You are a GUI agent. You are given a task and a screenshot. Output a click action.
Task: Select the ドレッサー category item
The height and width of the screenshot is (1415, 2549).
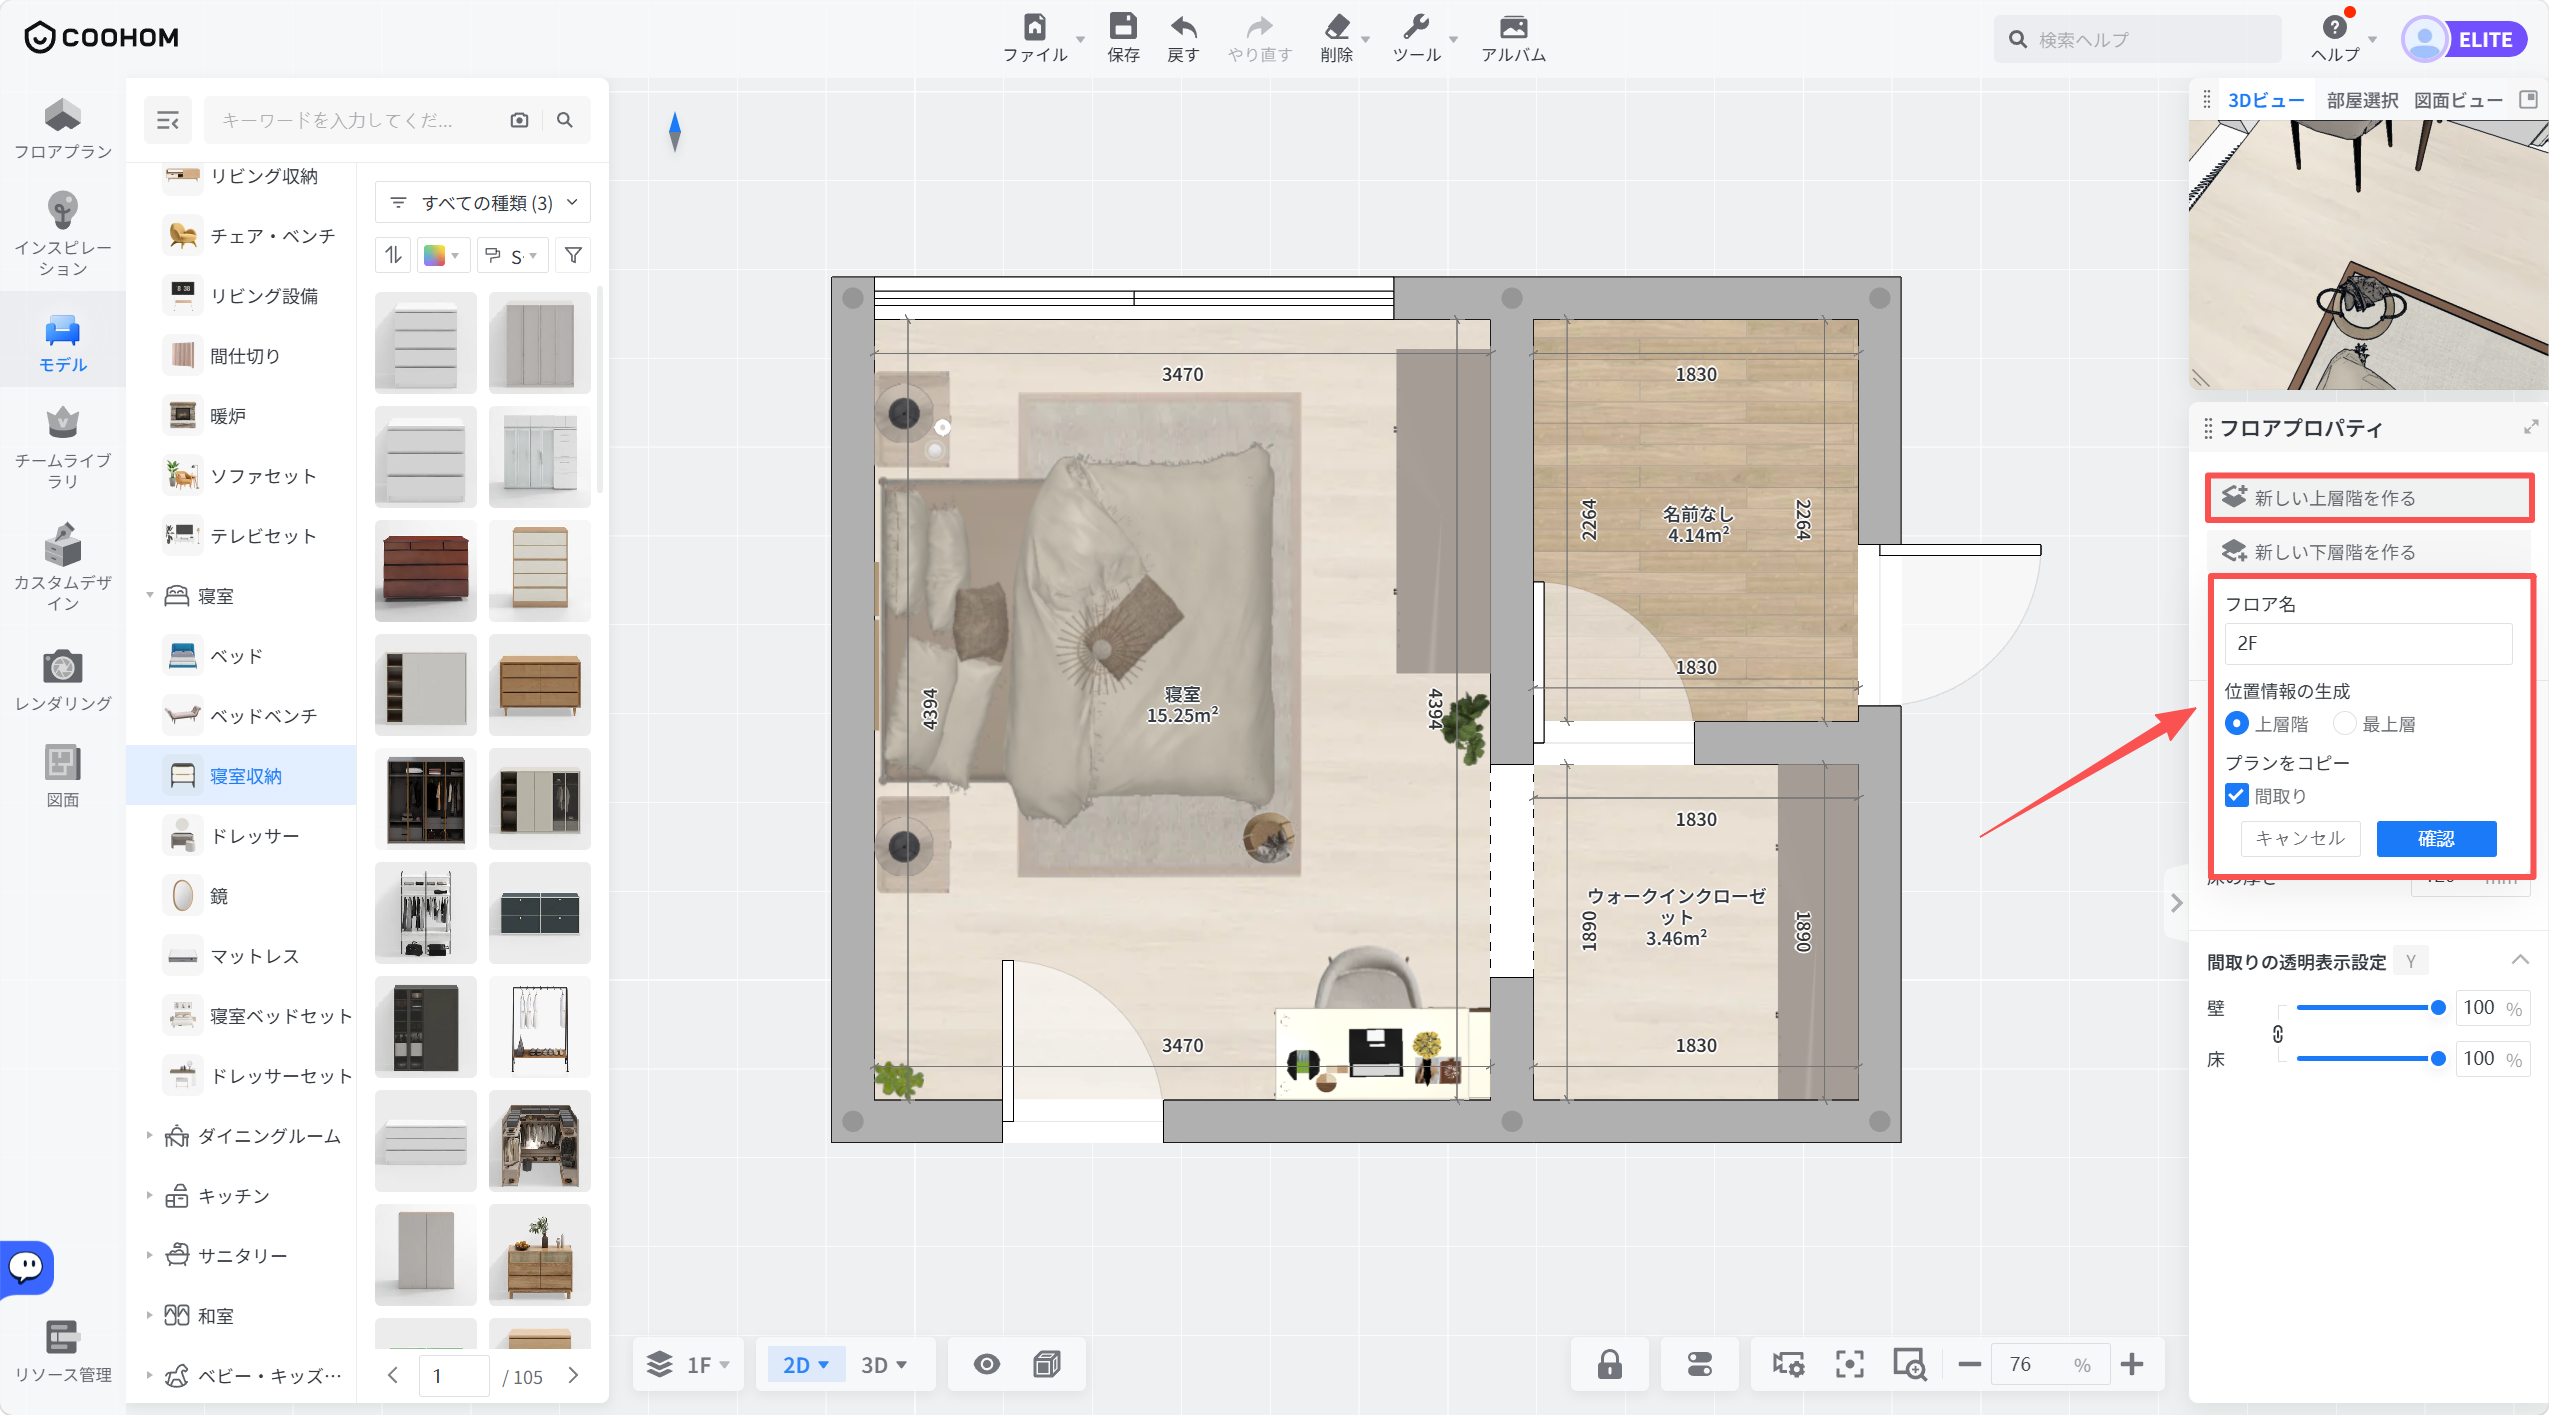click(241, 836)
